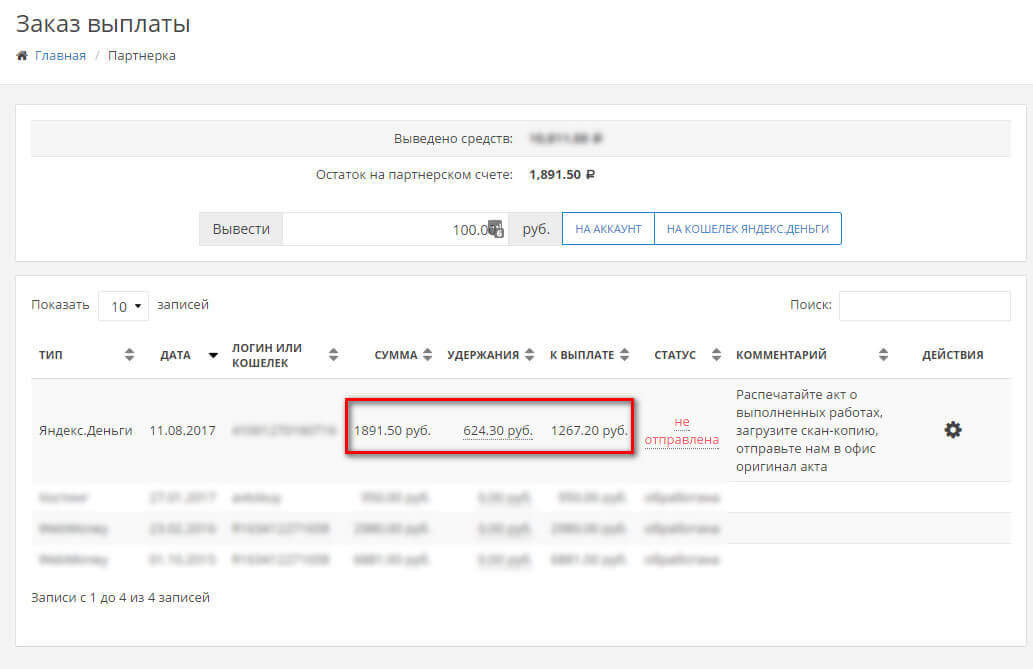1033x669 pixels.
Task: Toggle sorting on the УДЕРЖАНИЯ column
Action: (x=528, y=354)
